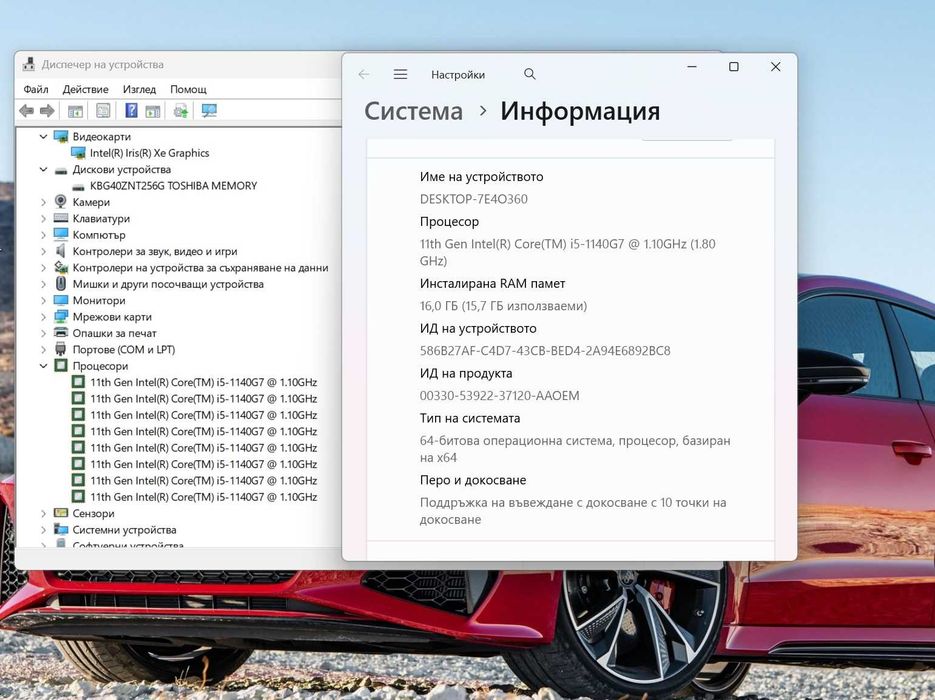935x700 pixels.
Task: Click the Settings processor value starting 11th Gen
Action: 568,252
